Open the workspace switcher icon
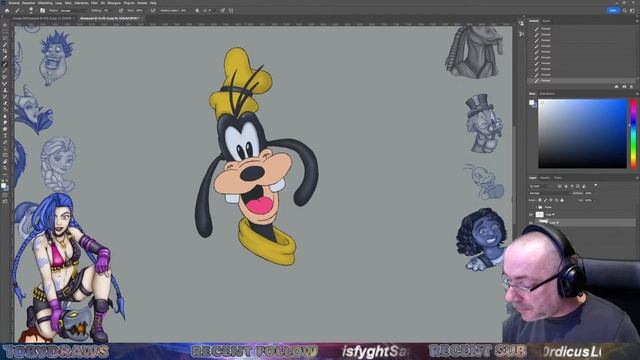Viewport: 640px width, 360px height. pos(633,10)
